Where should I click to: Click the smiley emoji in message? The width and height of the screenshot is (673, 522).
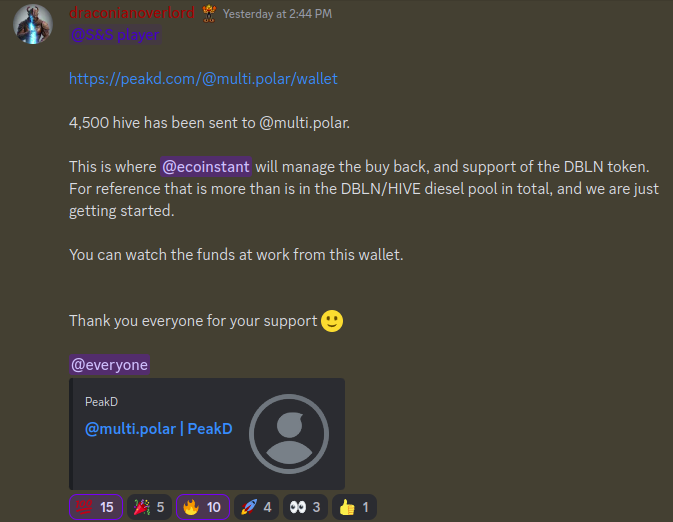pos(332,321)
